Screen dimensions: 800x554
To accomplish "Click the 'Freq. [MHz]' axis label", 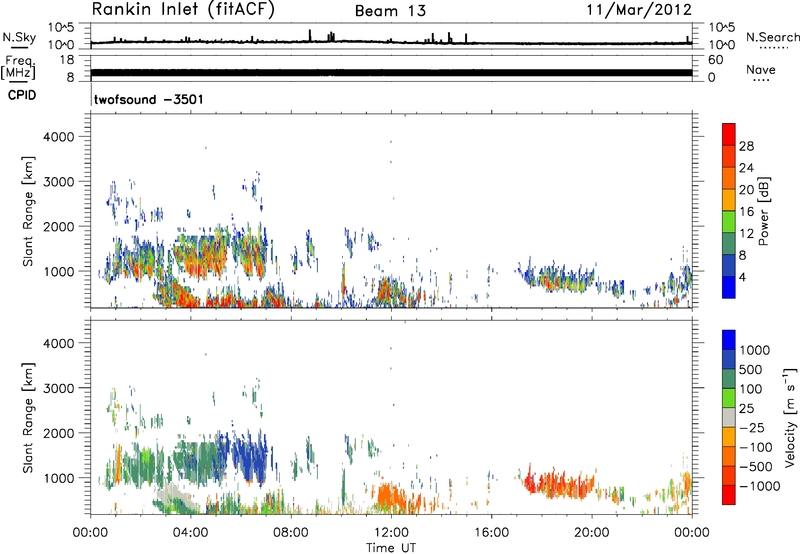I will coord(18,67).
